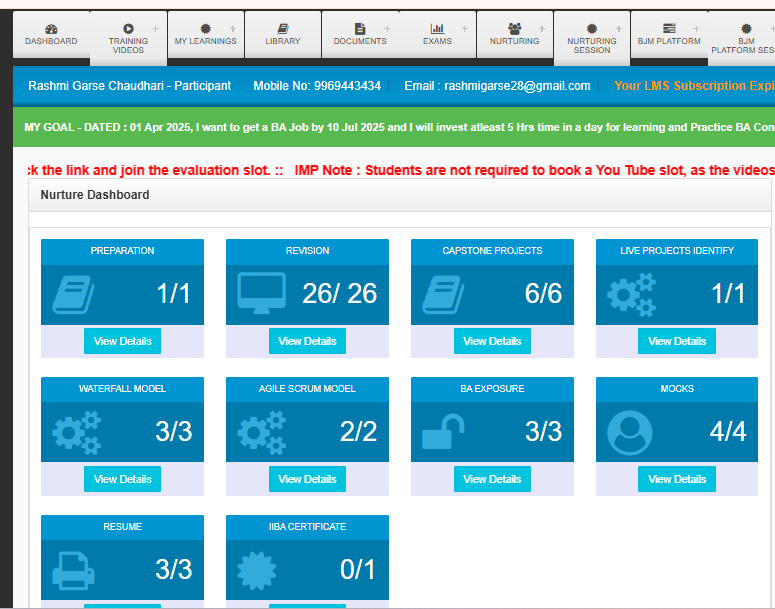Click the badge icon in IIBA Certificate card
This screenshot has width=775, height=609.
coord(258,570)
